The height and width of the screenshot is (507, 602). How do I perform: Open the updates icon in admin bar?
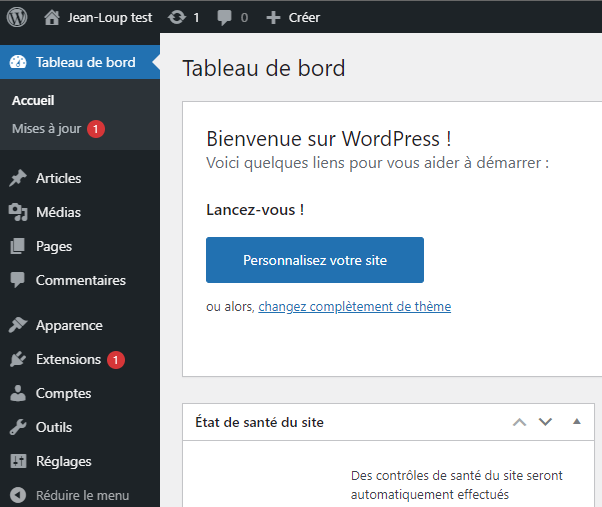177,18
